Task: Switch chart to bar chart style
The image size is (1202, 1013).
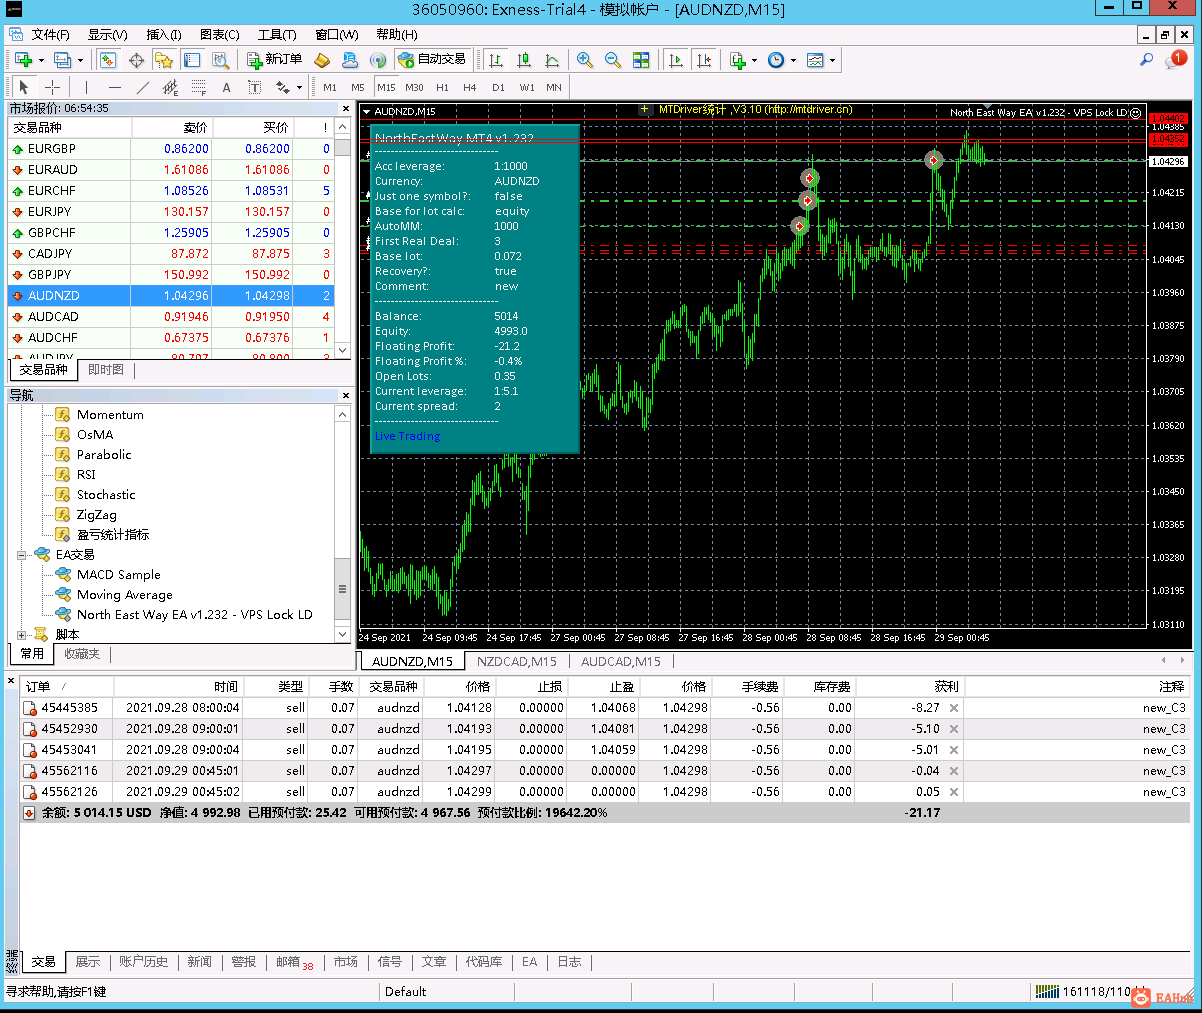Action: click(x=496, y=60)
